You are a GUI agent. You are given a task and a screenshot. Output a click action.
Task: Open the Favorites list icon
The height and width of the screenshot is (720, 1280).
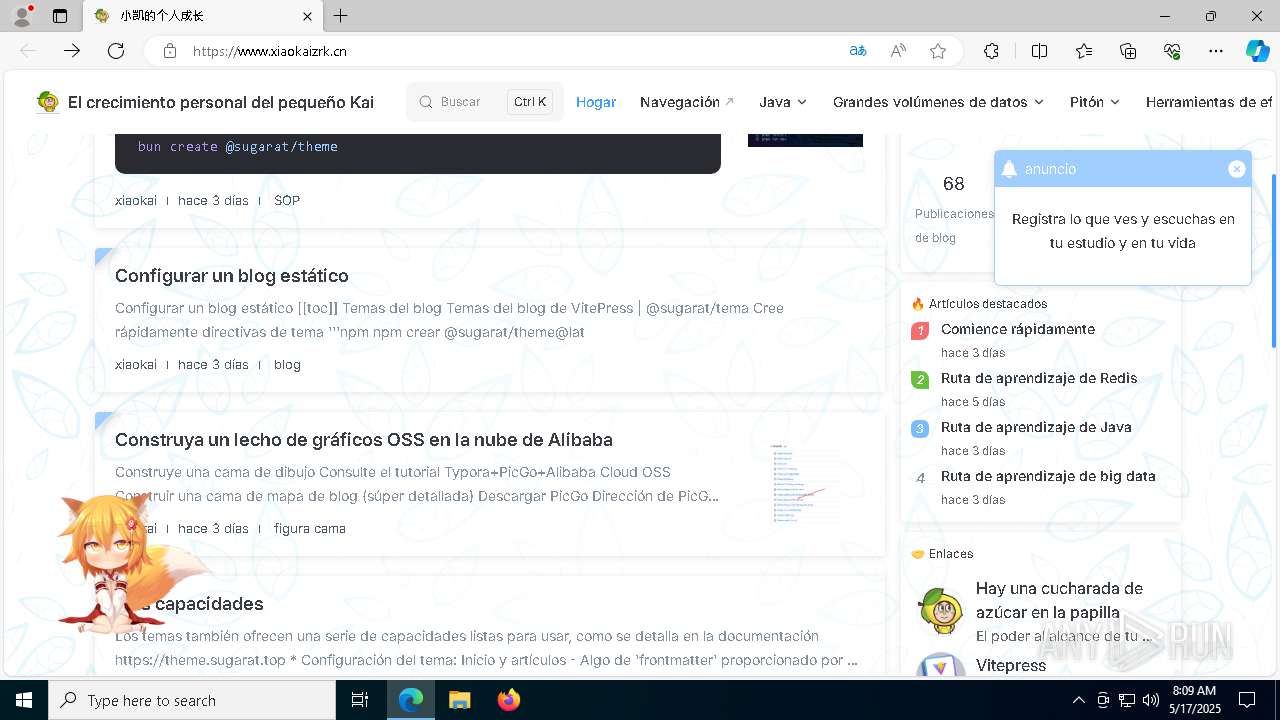(x=1084, y=51)
